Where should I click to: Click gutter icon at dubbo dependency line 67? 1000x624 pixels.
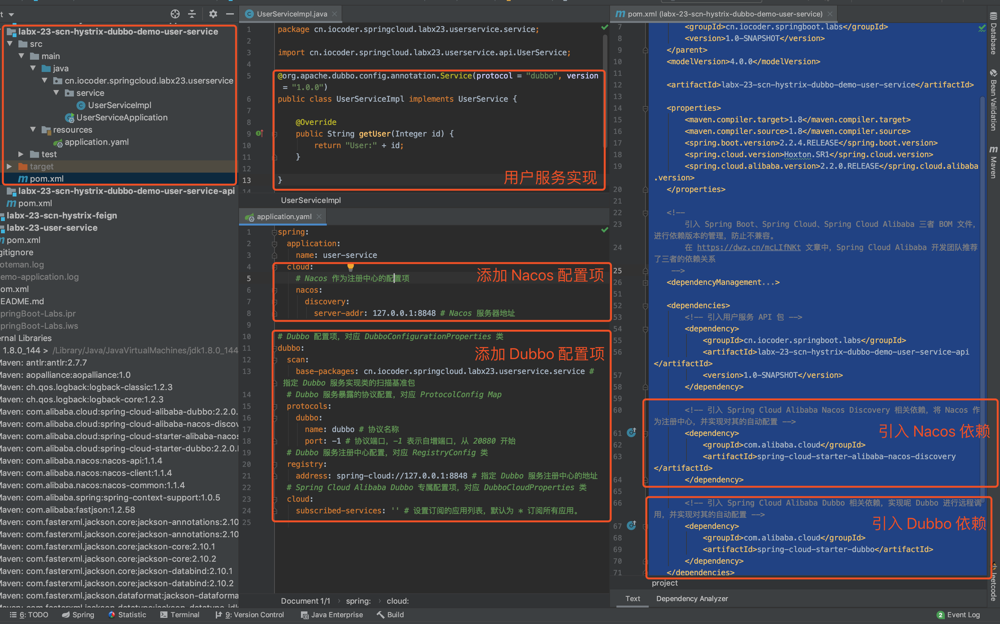pyautogui.click(x=631, y=526)
